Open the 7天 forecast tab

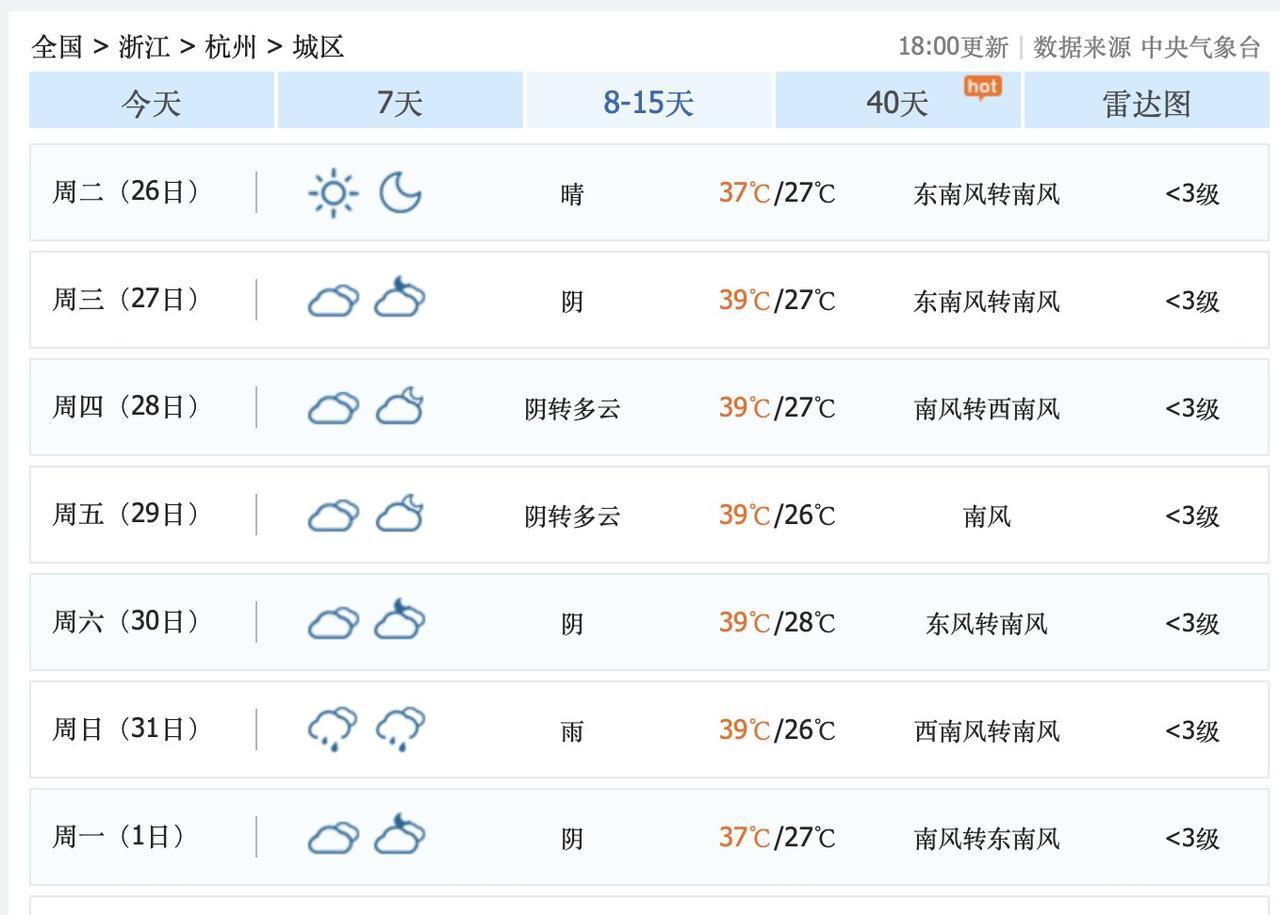pos(400,102)
